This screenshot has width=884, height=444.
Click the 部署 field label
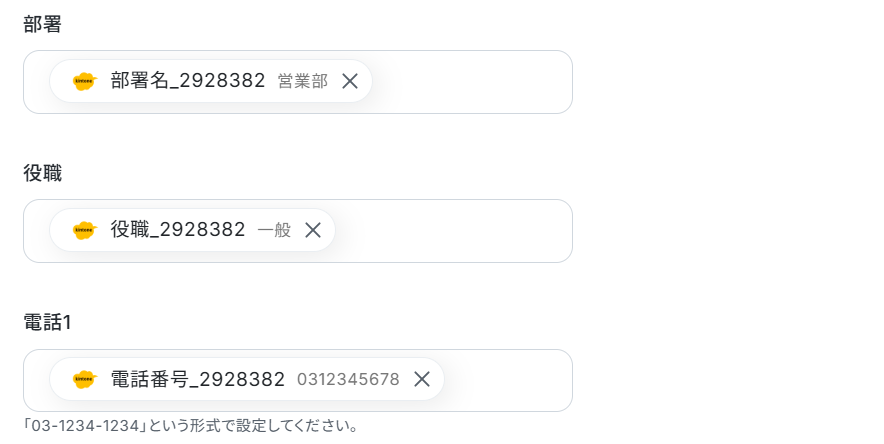pos(42,24)
